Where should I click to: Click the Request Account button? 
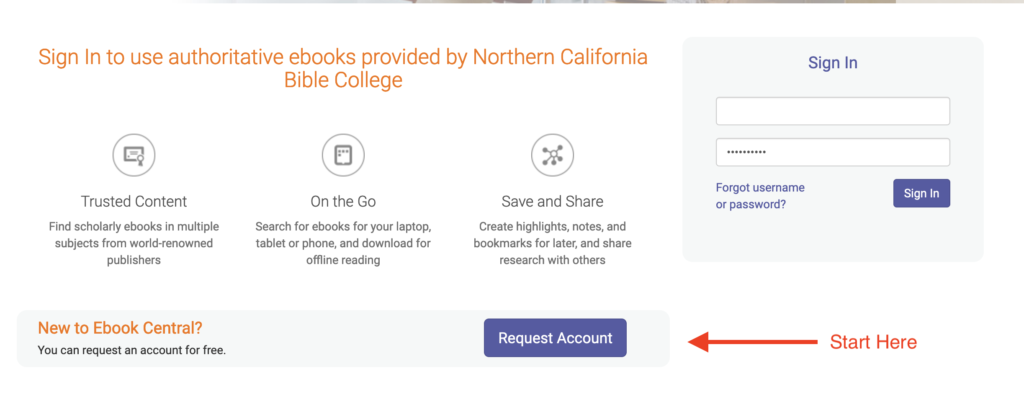pos(555,338)
